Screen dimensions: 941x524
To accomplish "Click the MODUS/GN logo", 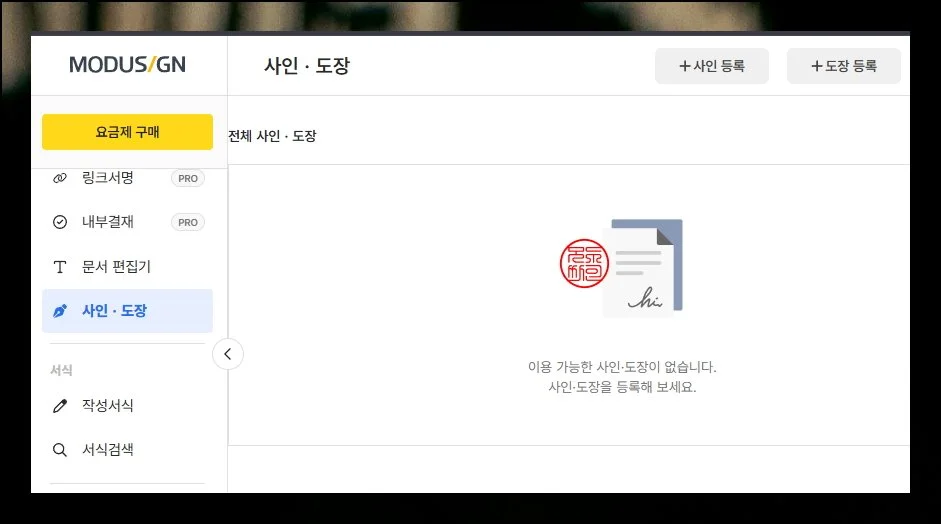I will [x=127, y=65].
